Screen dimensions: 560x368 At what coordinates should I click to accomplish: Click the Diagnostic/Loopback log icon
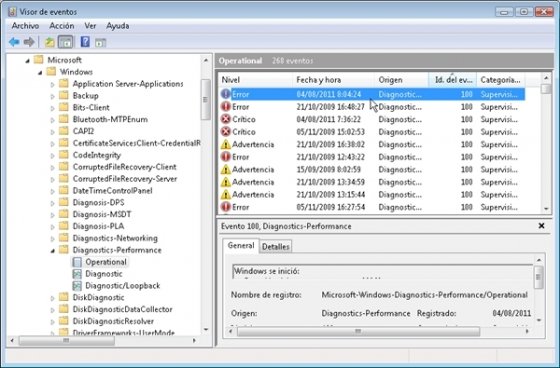(77, 286)
